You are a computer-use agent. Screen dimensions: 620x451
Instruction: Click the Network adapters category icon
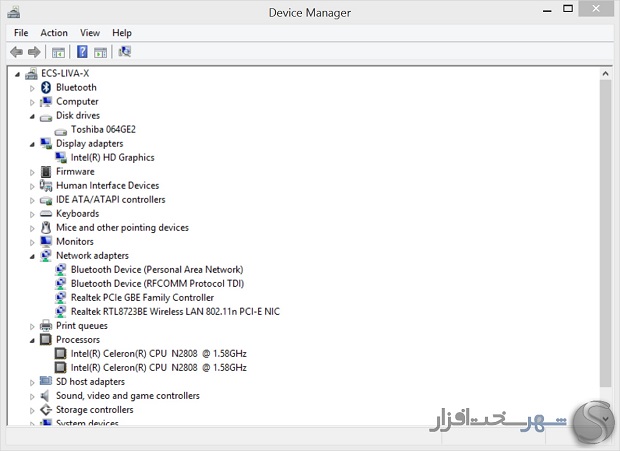click(46, 256)
